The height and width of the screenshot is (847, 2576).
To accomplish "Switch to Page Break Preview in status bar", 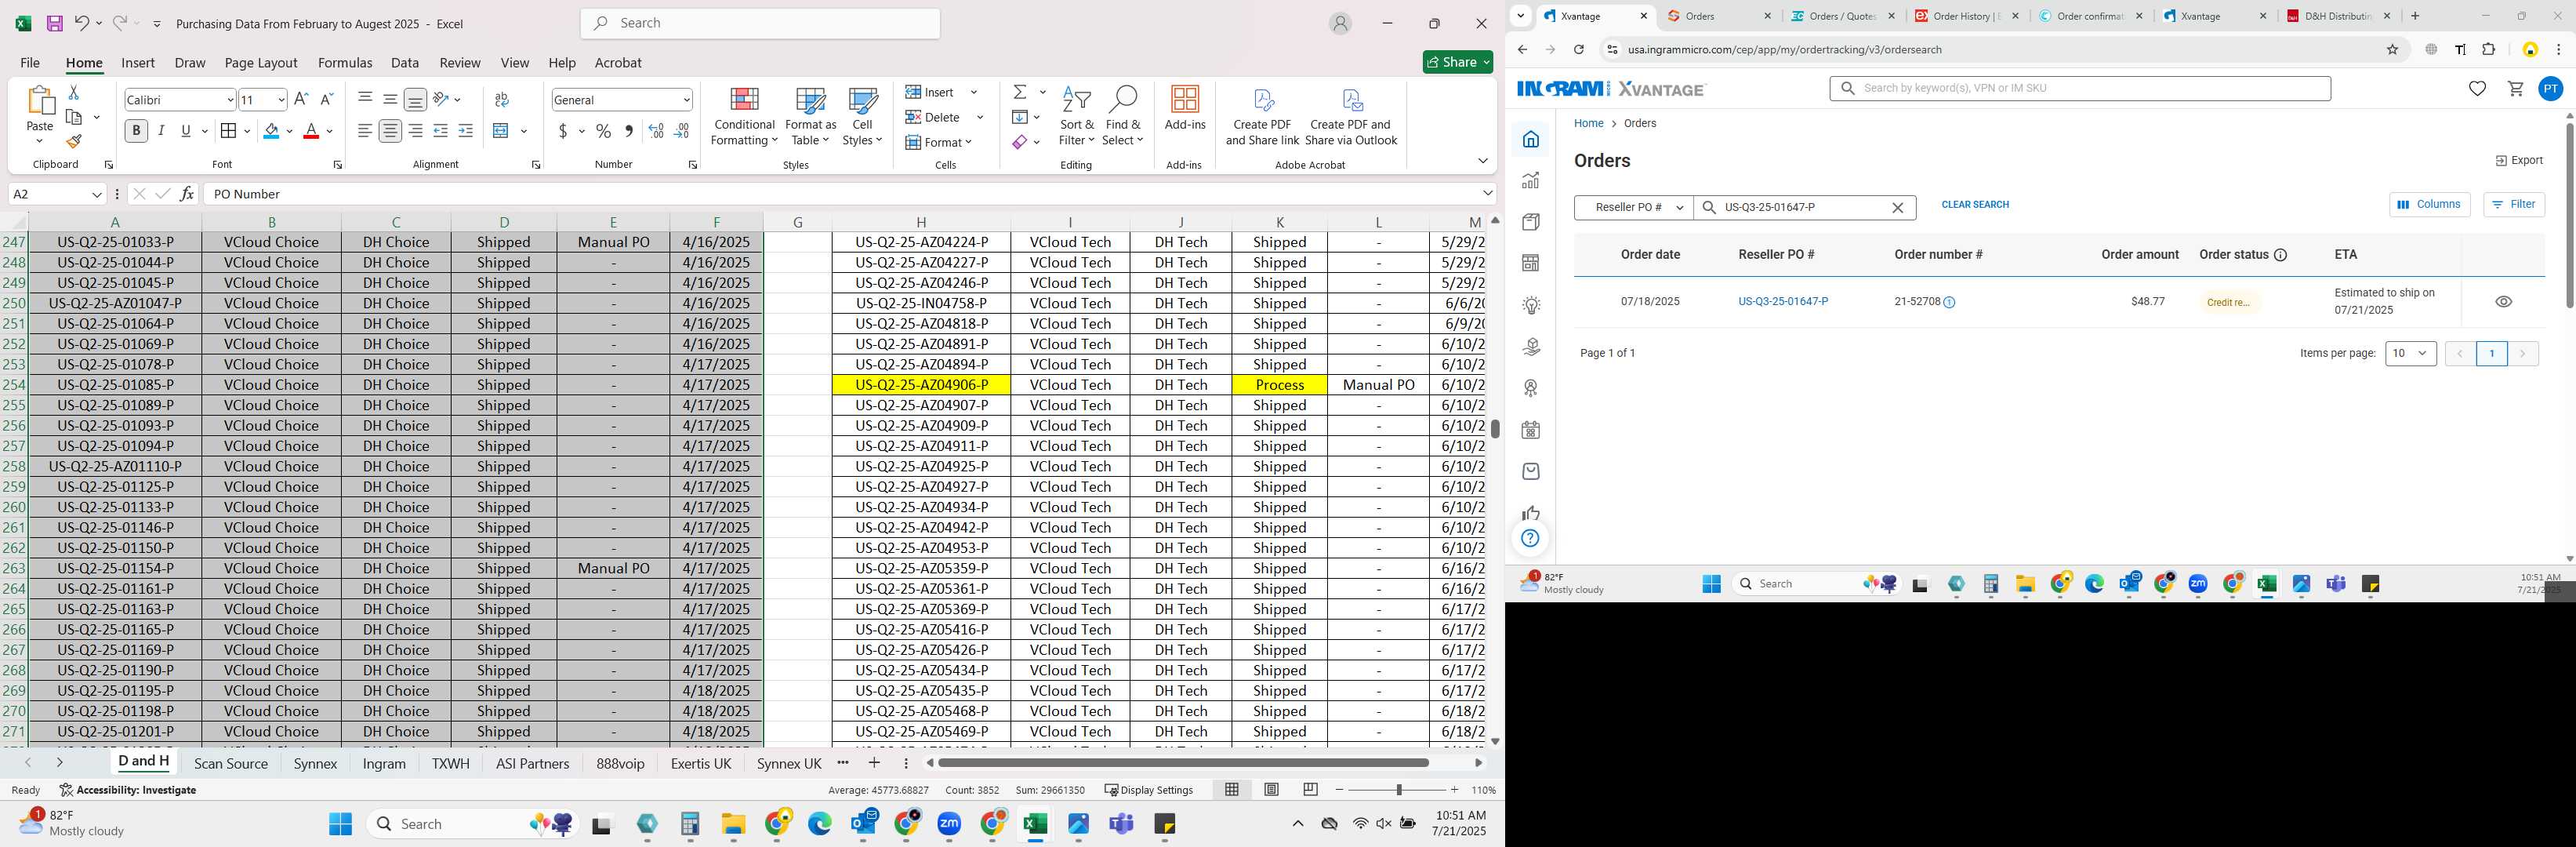I will pyautogui.click(x=1310, y=790).
